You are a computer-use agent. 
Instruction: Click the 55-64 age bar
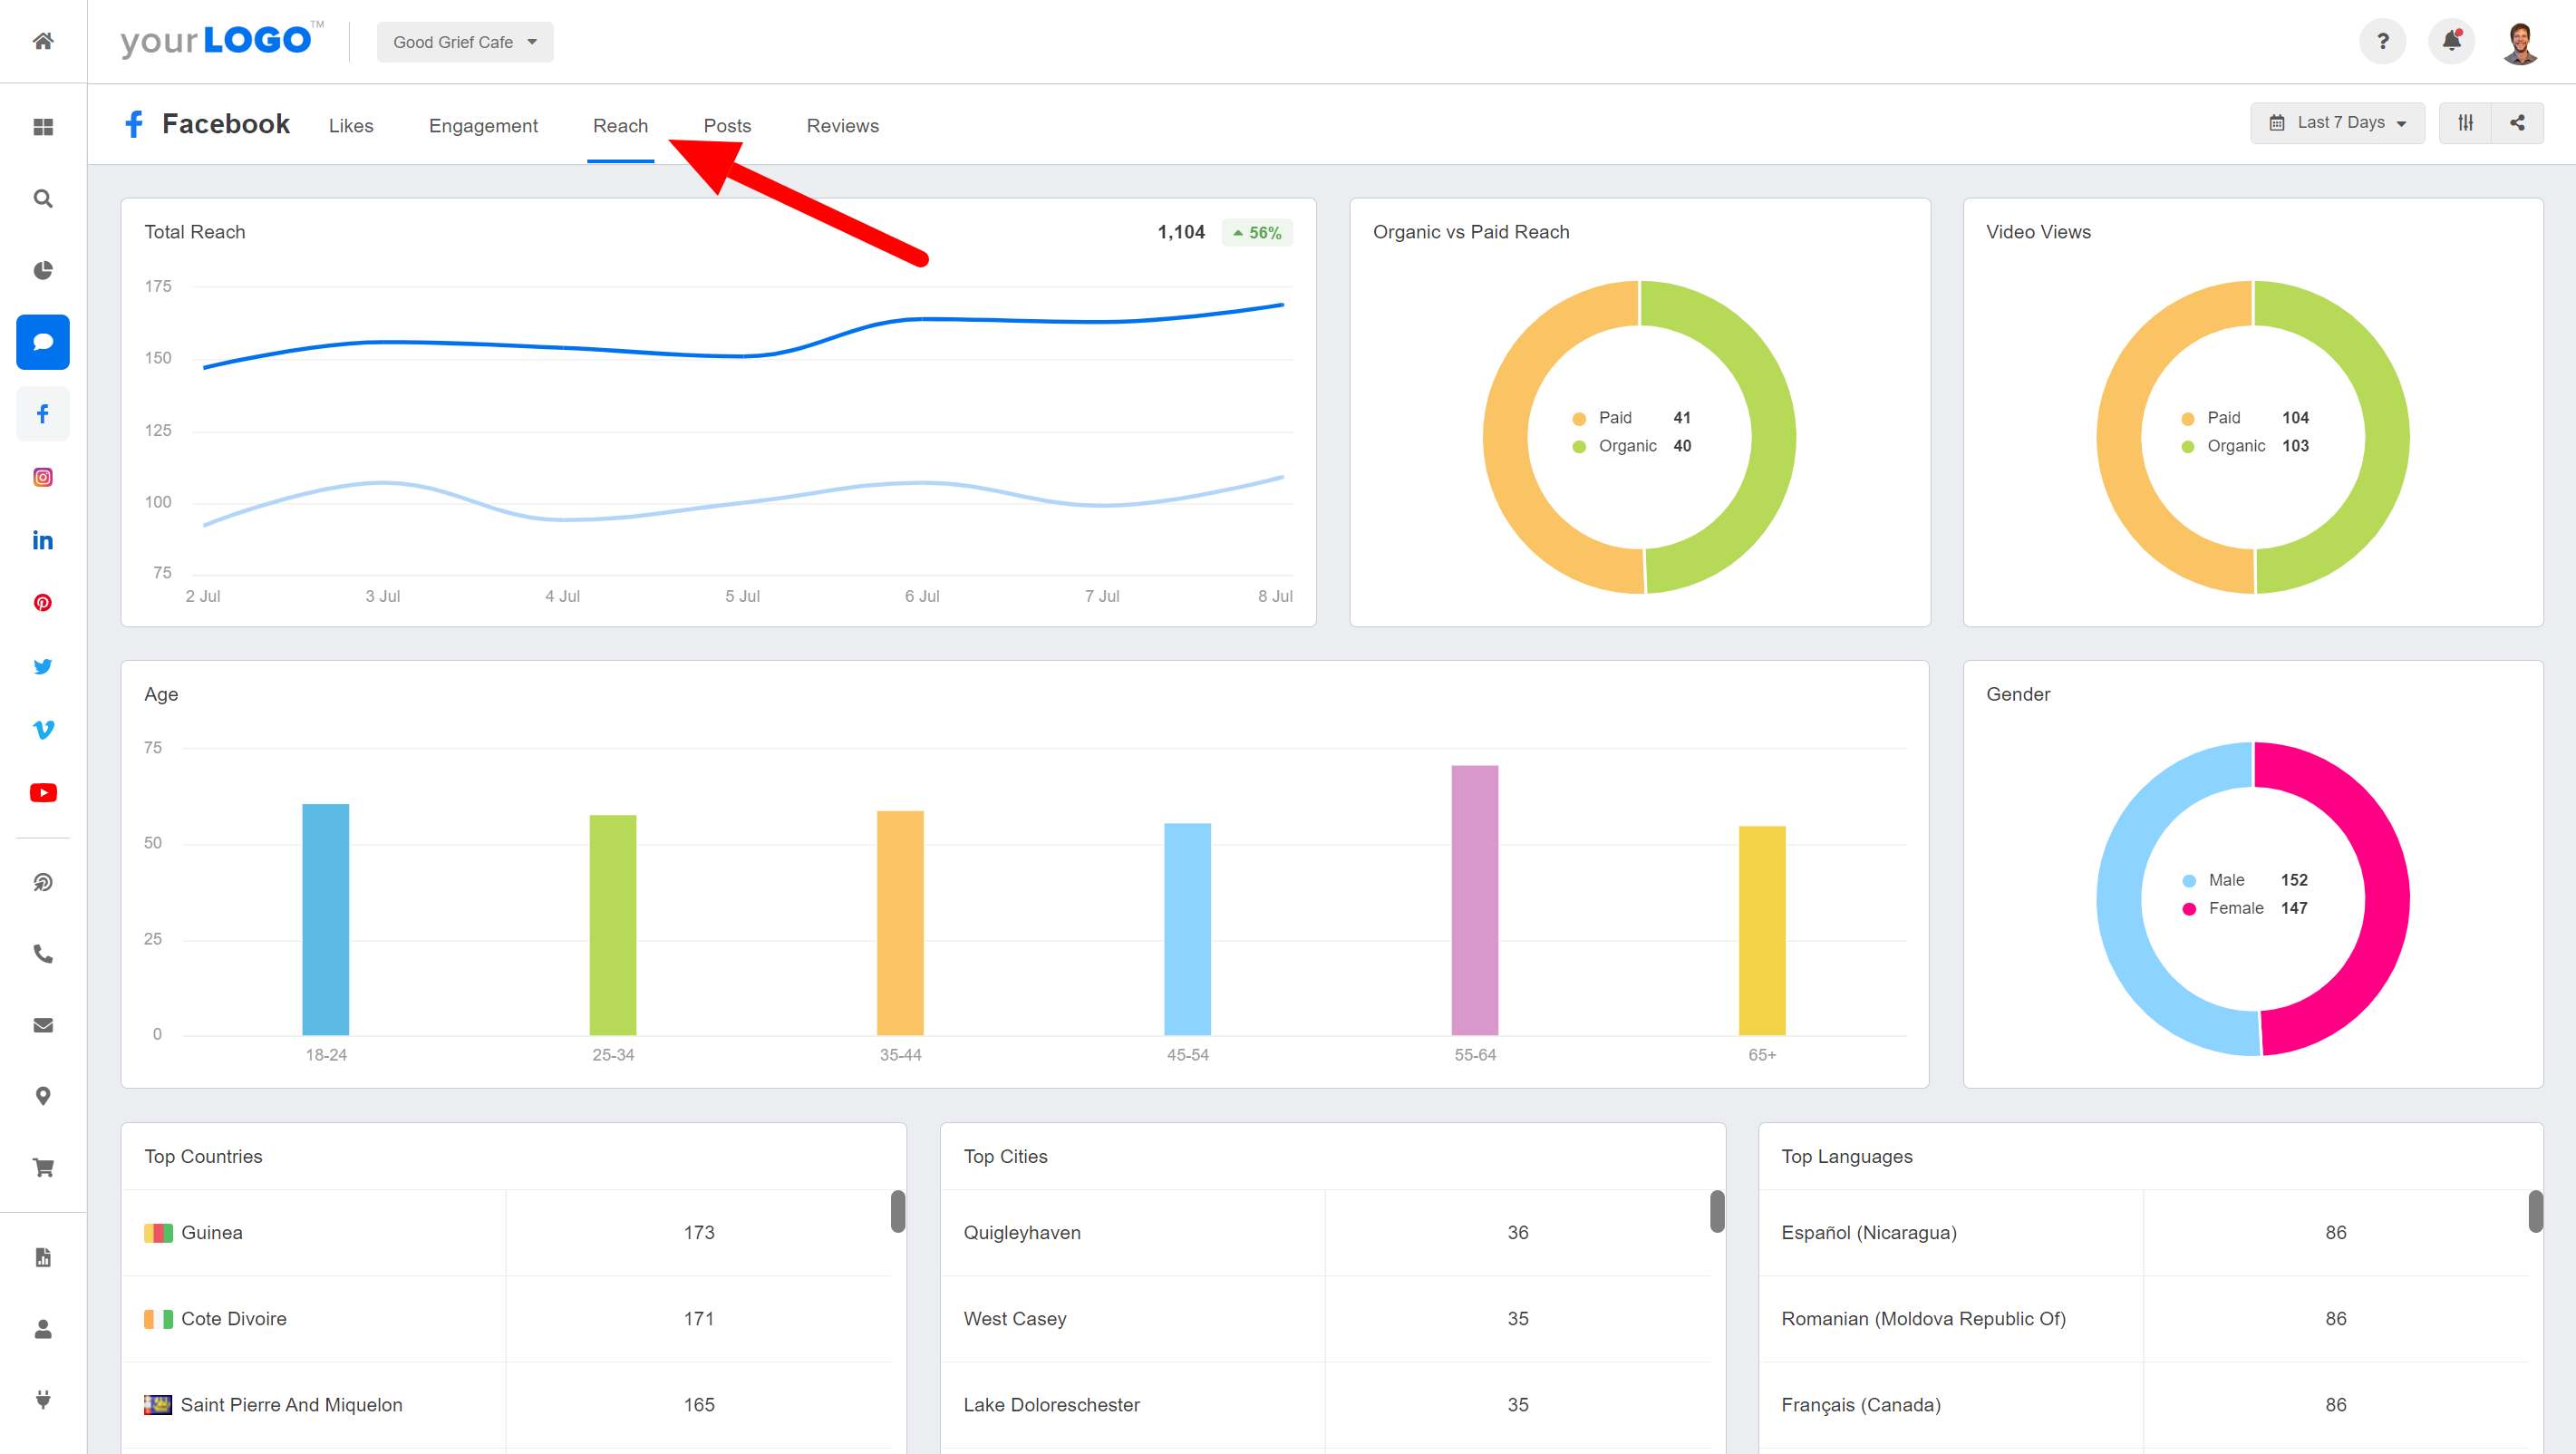1474,898
